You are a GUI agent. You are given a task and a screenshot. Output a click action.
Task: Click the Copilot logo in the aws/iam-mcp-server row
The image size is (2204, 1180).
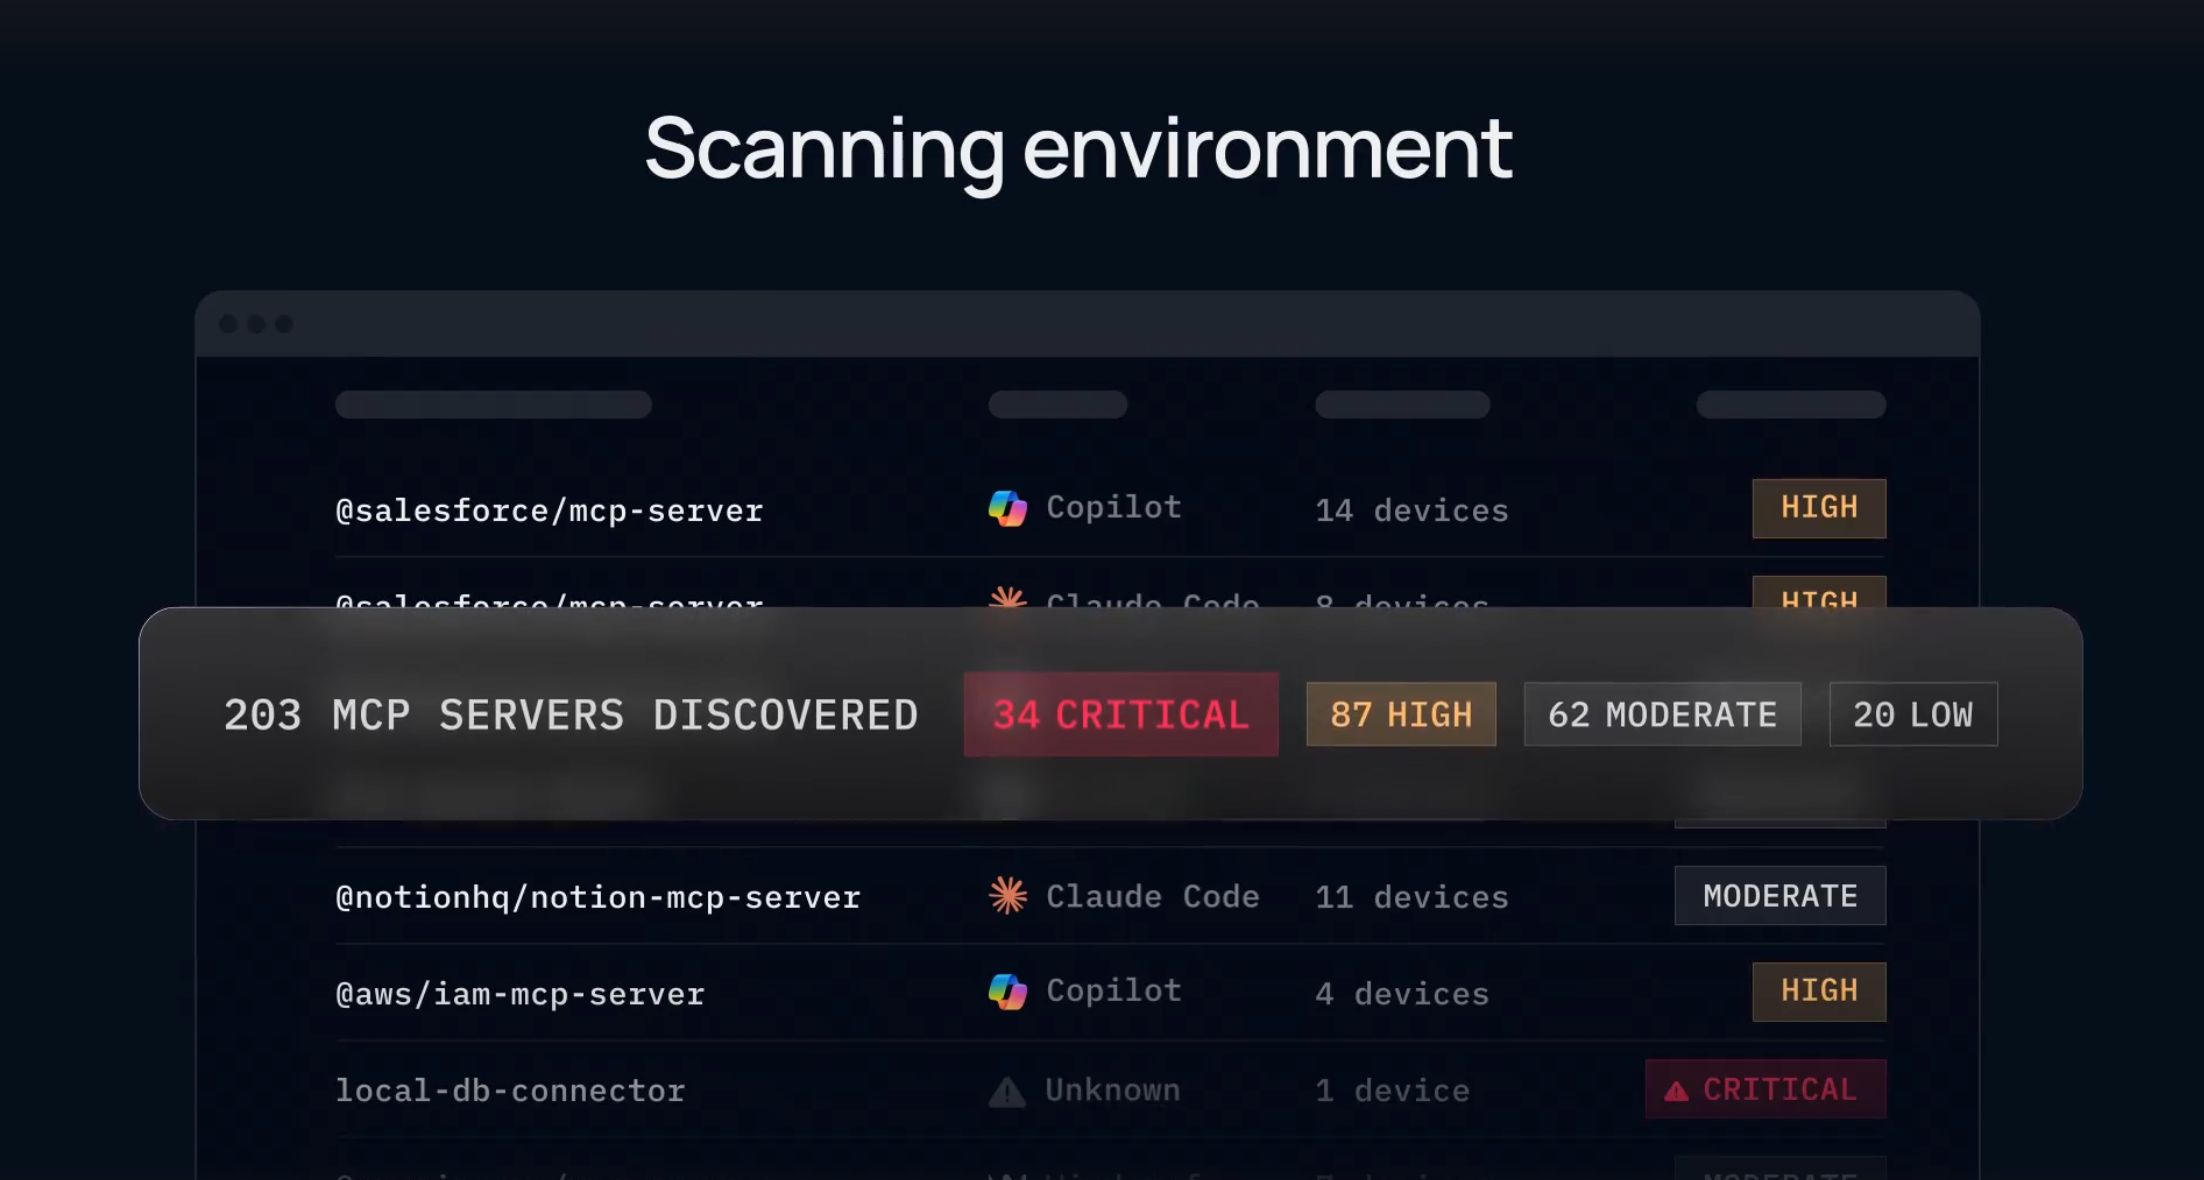tap(1007, 992)
